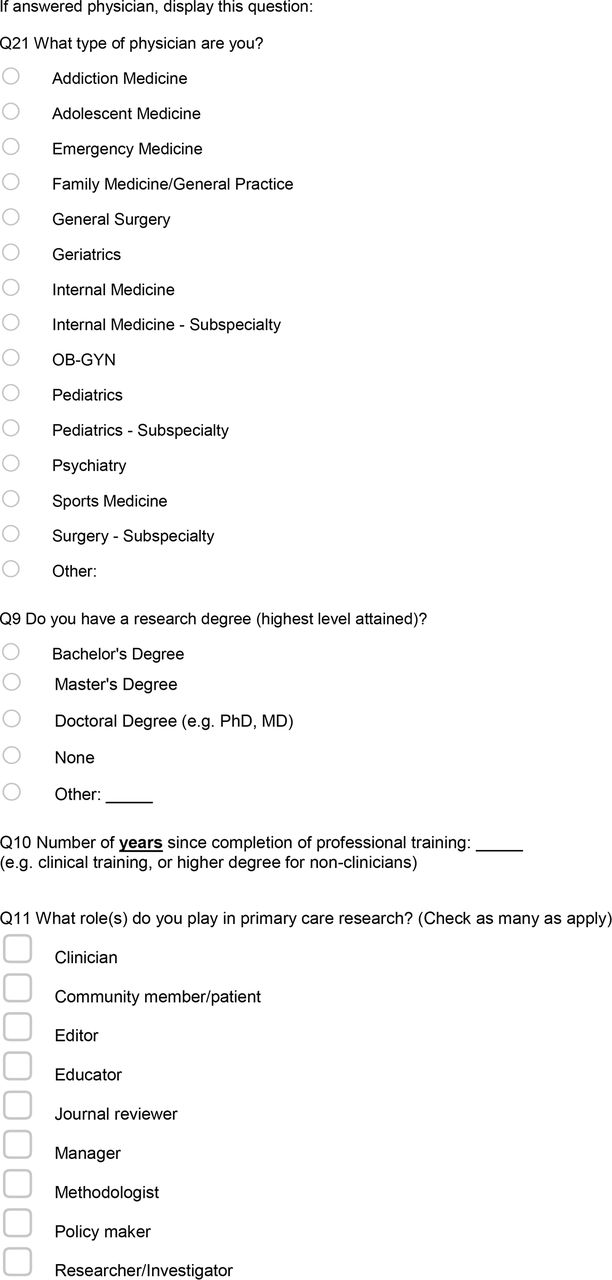Screen dimensions: 612x1280
Task: Choose Emergency Medicine option
Action: click(11, 146)
